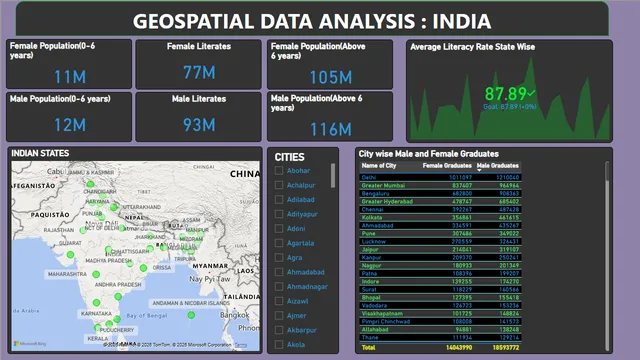Sort by Name of City column header
Viewport: 640px width, 360px height.
click(379, 166)
